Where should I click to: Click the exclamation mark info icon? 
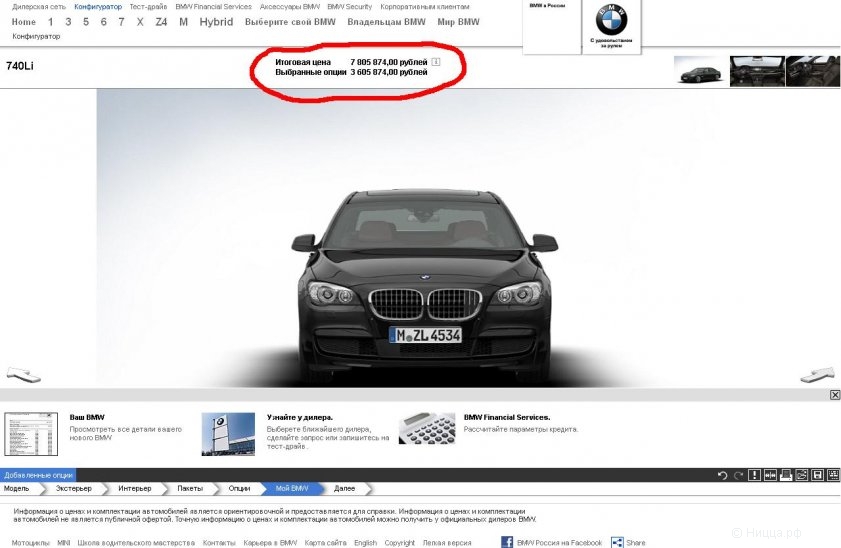click(x=755, y=475)
